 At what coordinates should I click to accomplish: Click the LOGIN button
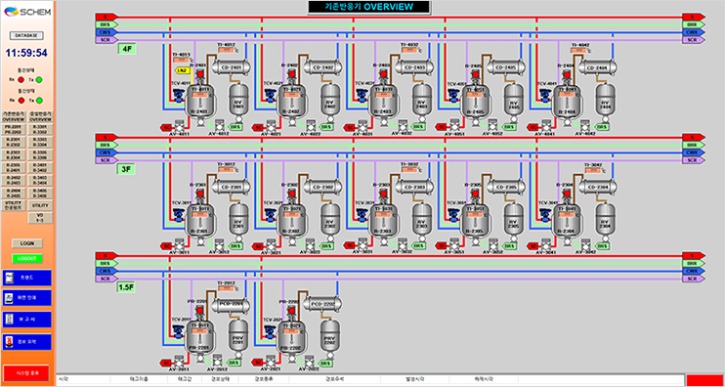pos(27,243)
